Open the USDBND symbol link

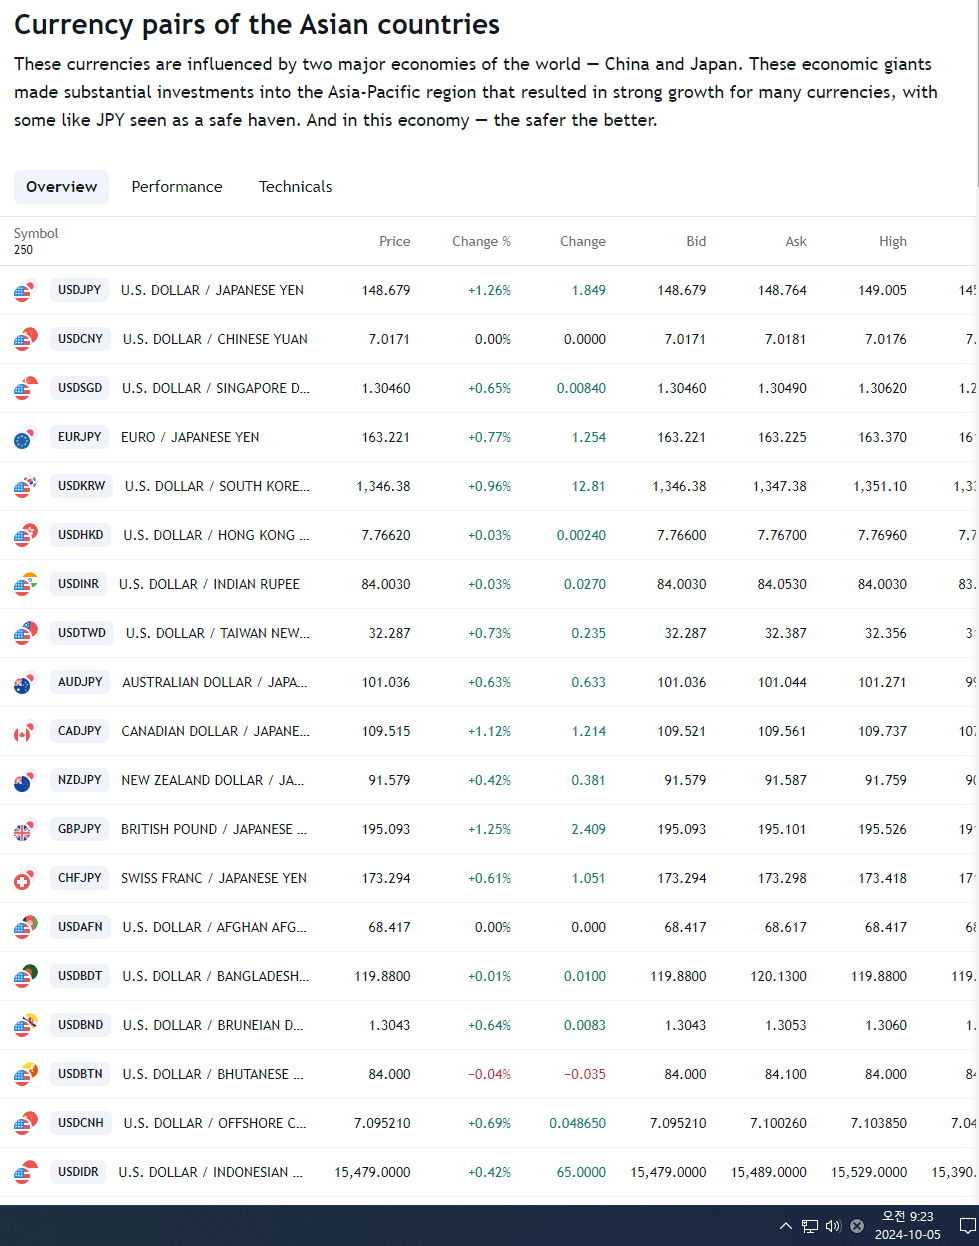[80, 1025]
